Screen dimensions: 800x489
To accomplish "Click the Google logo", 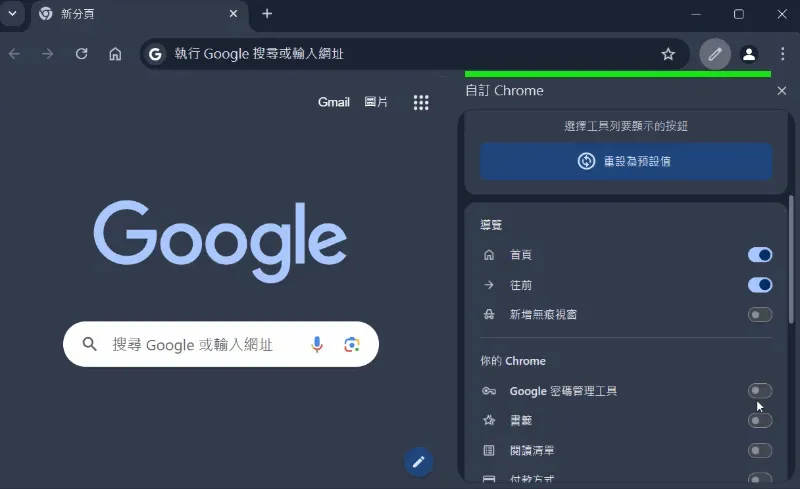I will click(x=220, y=241).
